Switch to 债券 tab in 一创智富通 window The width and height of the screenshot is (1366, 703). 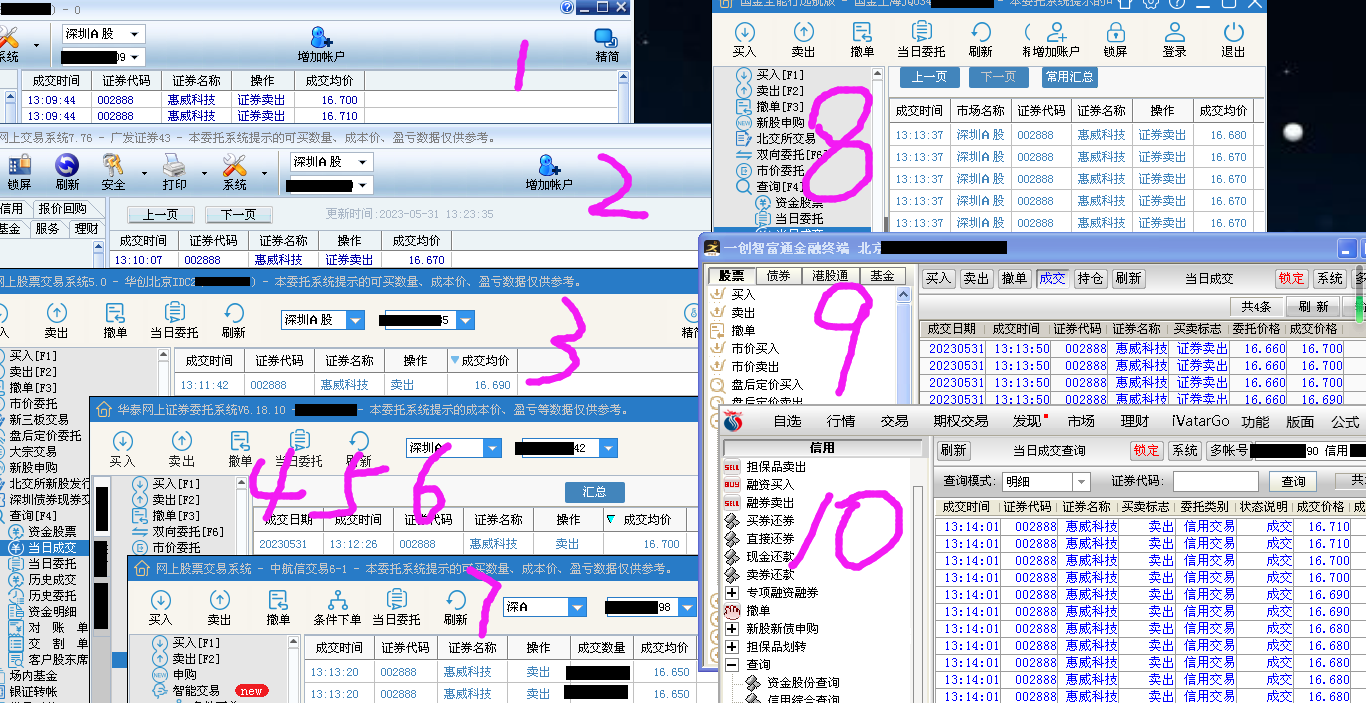779,276
